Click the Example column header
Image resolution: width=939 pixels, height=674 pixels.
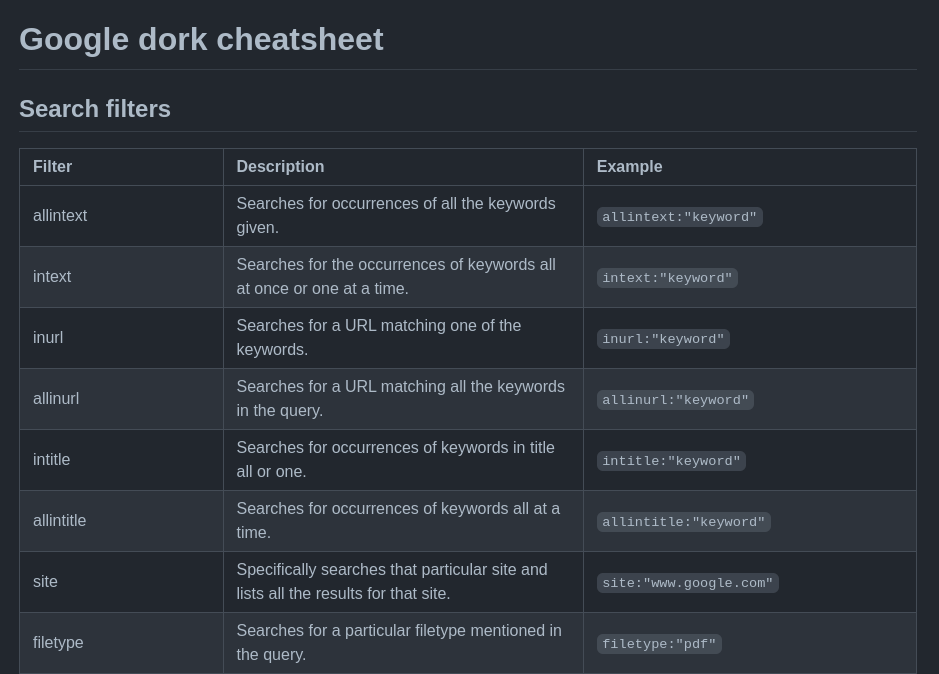pyautogui.click(x=629, y=167)
